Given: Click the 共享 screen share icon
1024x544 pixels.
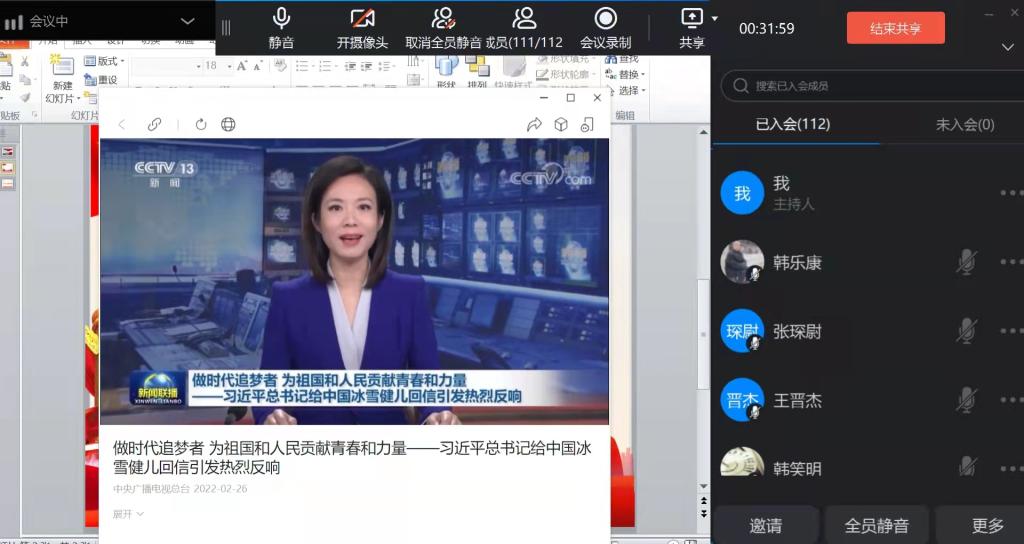Looking at the screenshot, I should (691, 19).
